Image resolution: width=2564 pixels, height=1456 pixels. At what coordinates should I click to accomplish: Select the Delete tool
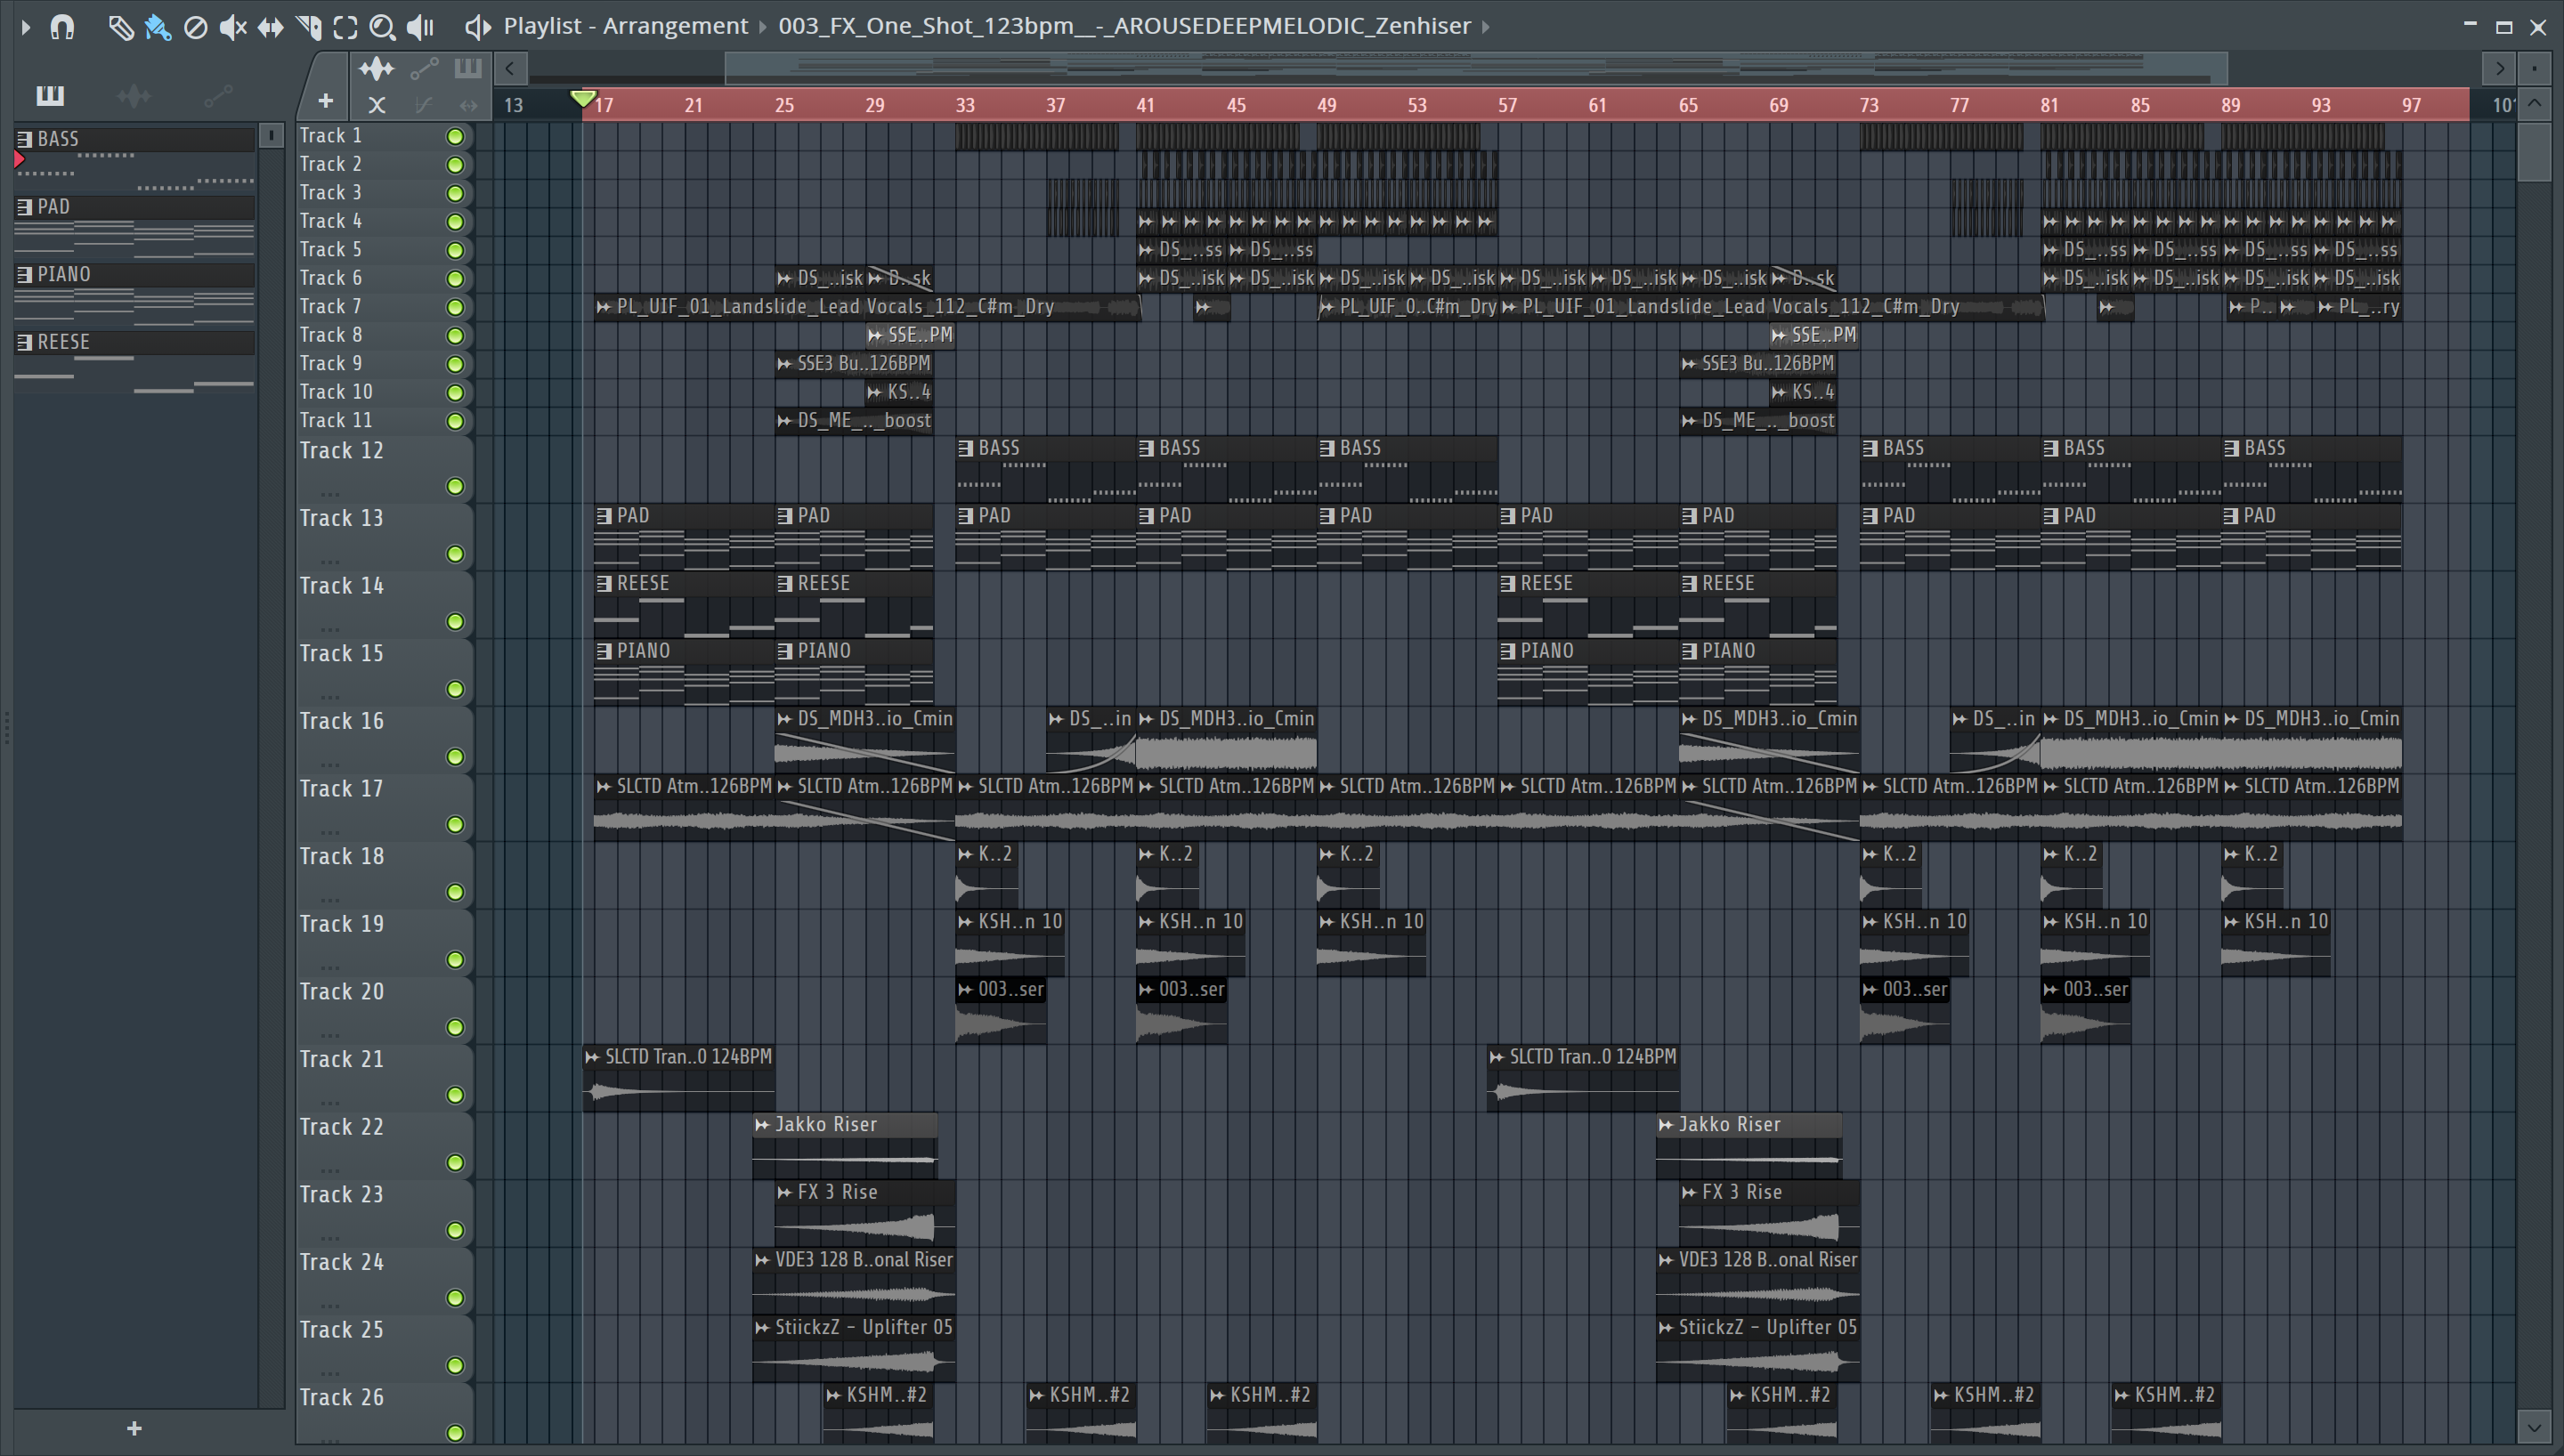(196, 27)
